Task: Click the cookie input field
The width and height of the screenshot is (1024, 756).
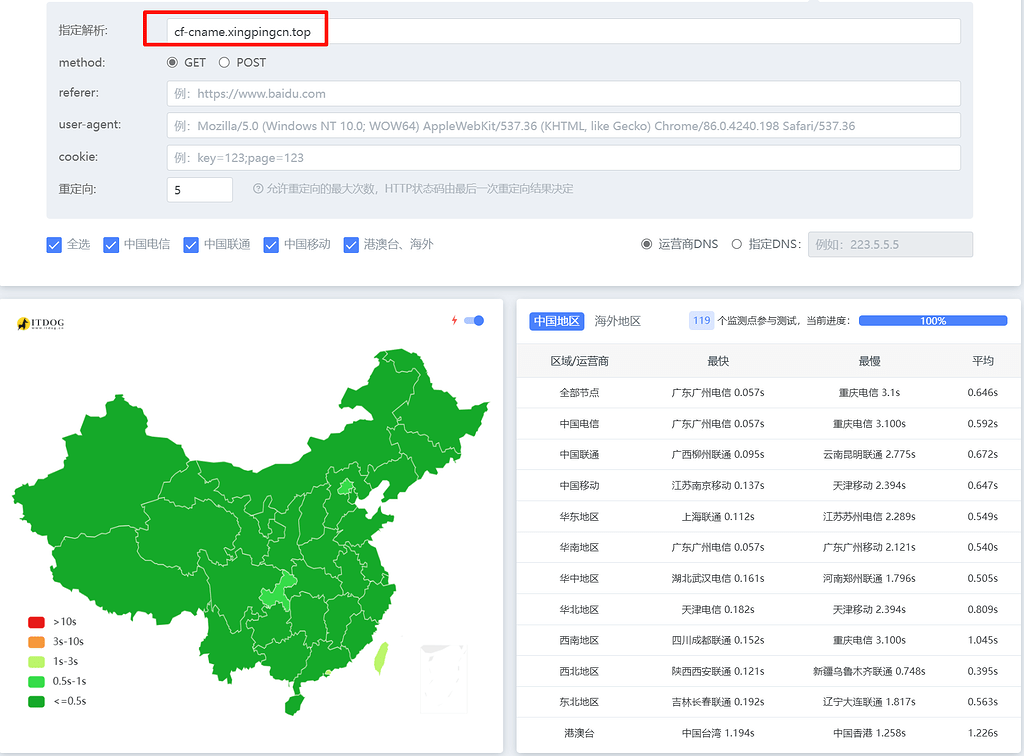Action: (564, 157)
